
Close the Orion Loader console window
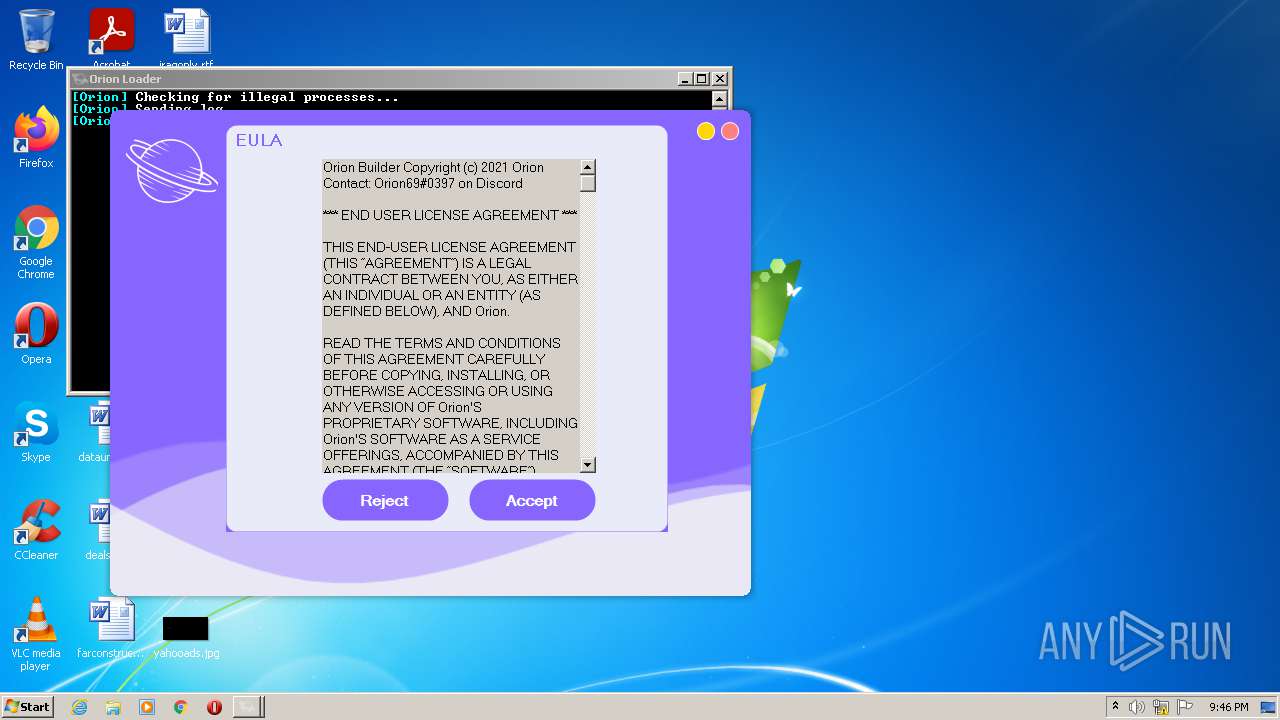click(x=720, y=79)
